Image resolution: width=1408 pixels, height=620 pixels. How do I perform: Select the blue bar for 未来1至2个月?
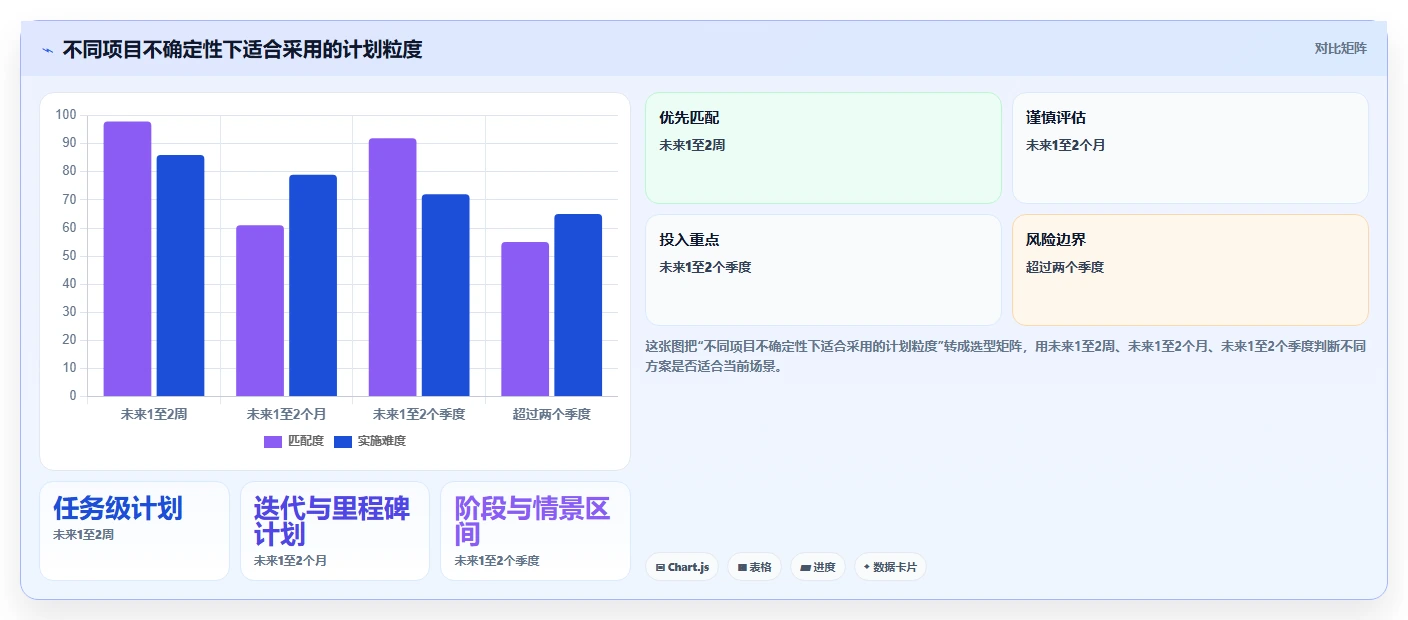point(313,286)
